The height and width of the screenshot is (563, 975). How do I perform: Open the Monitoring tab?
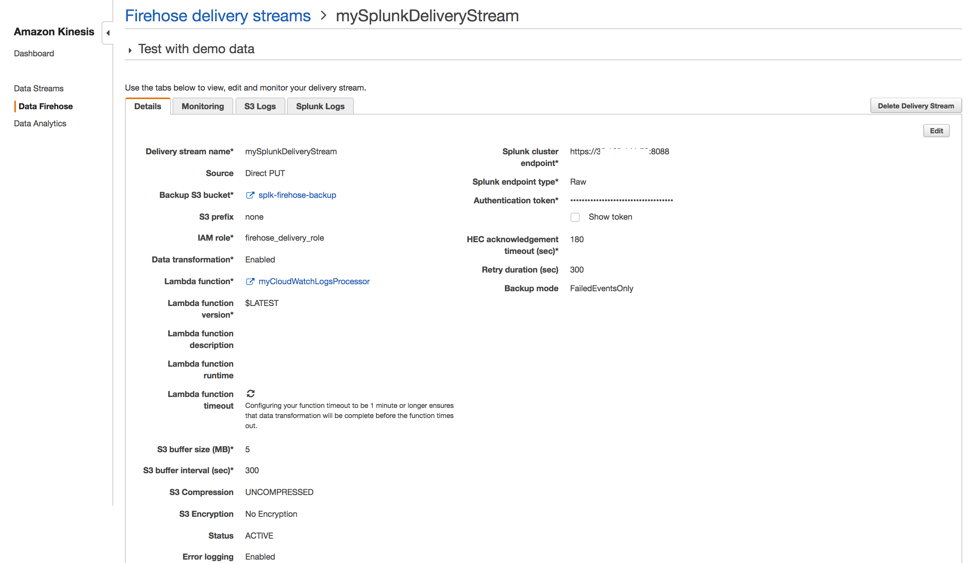(203, 106)
